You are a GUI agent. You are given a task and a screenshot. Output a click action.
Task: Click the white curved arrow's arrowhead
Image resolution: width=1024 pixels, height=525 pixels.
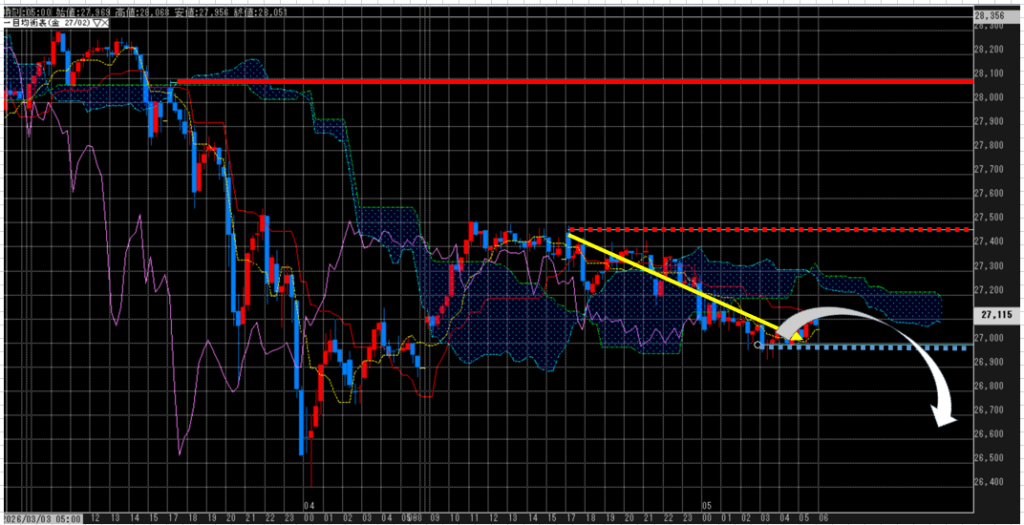coord(941,418)
